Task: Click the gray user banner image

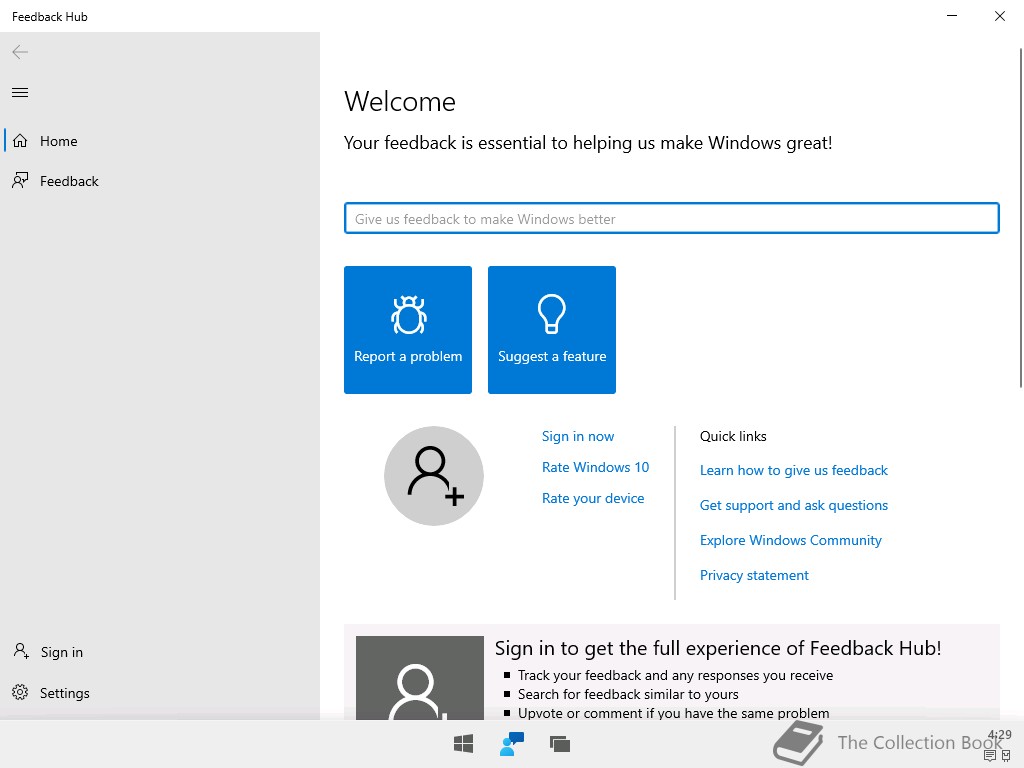Action: coord(420,678)
